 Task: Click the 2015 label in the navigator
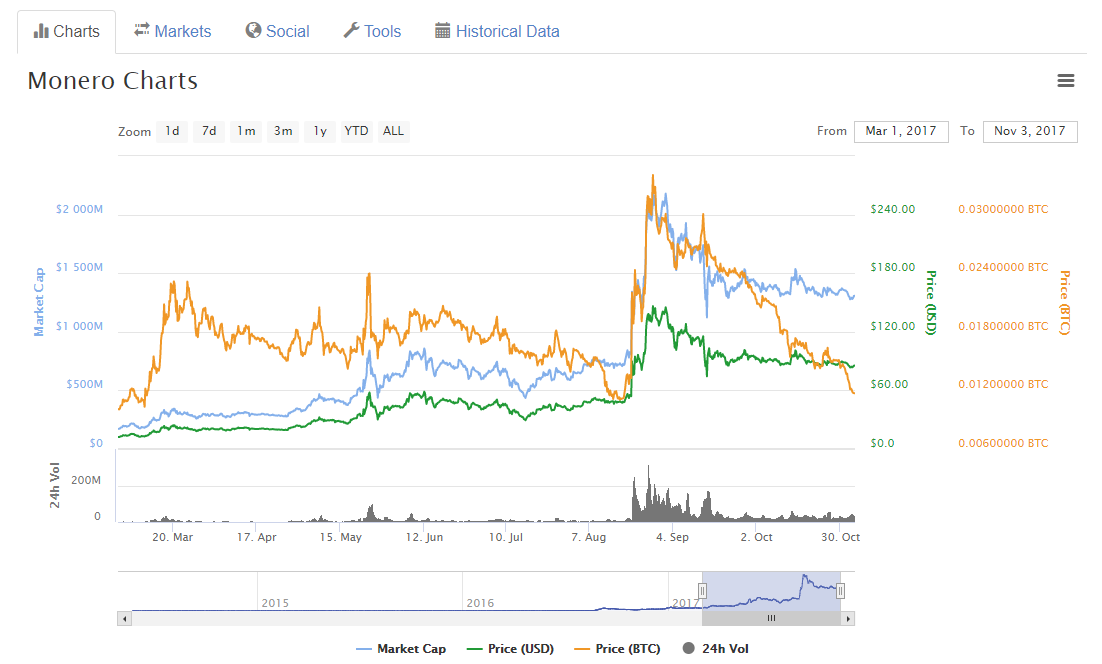[x=275, y=604]
